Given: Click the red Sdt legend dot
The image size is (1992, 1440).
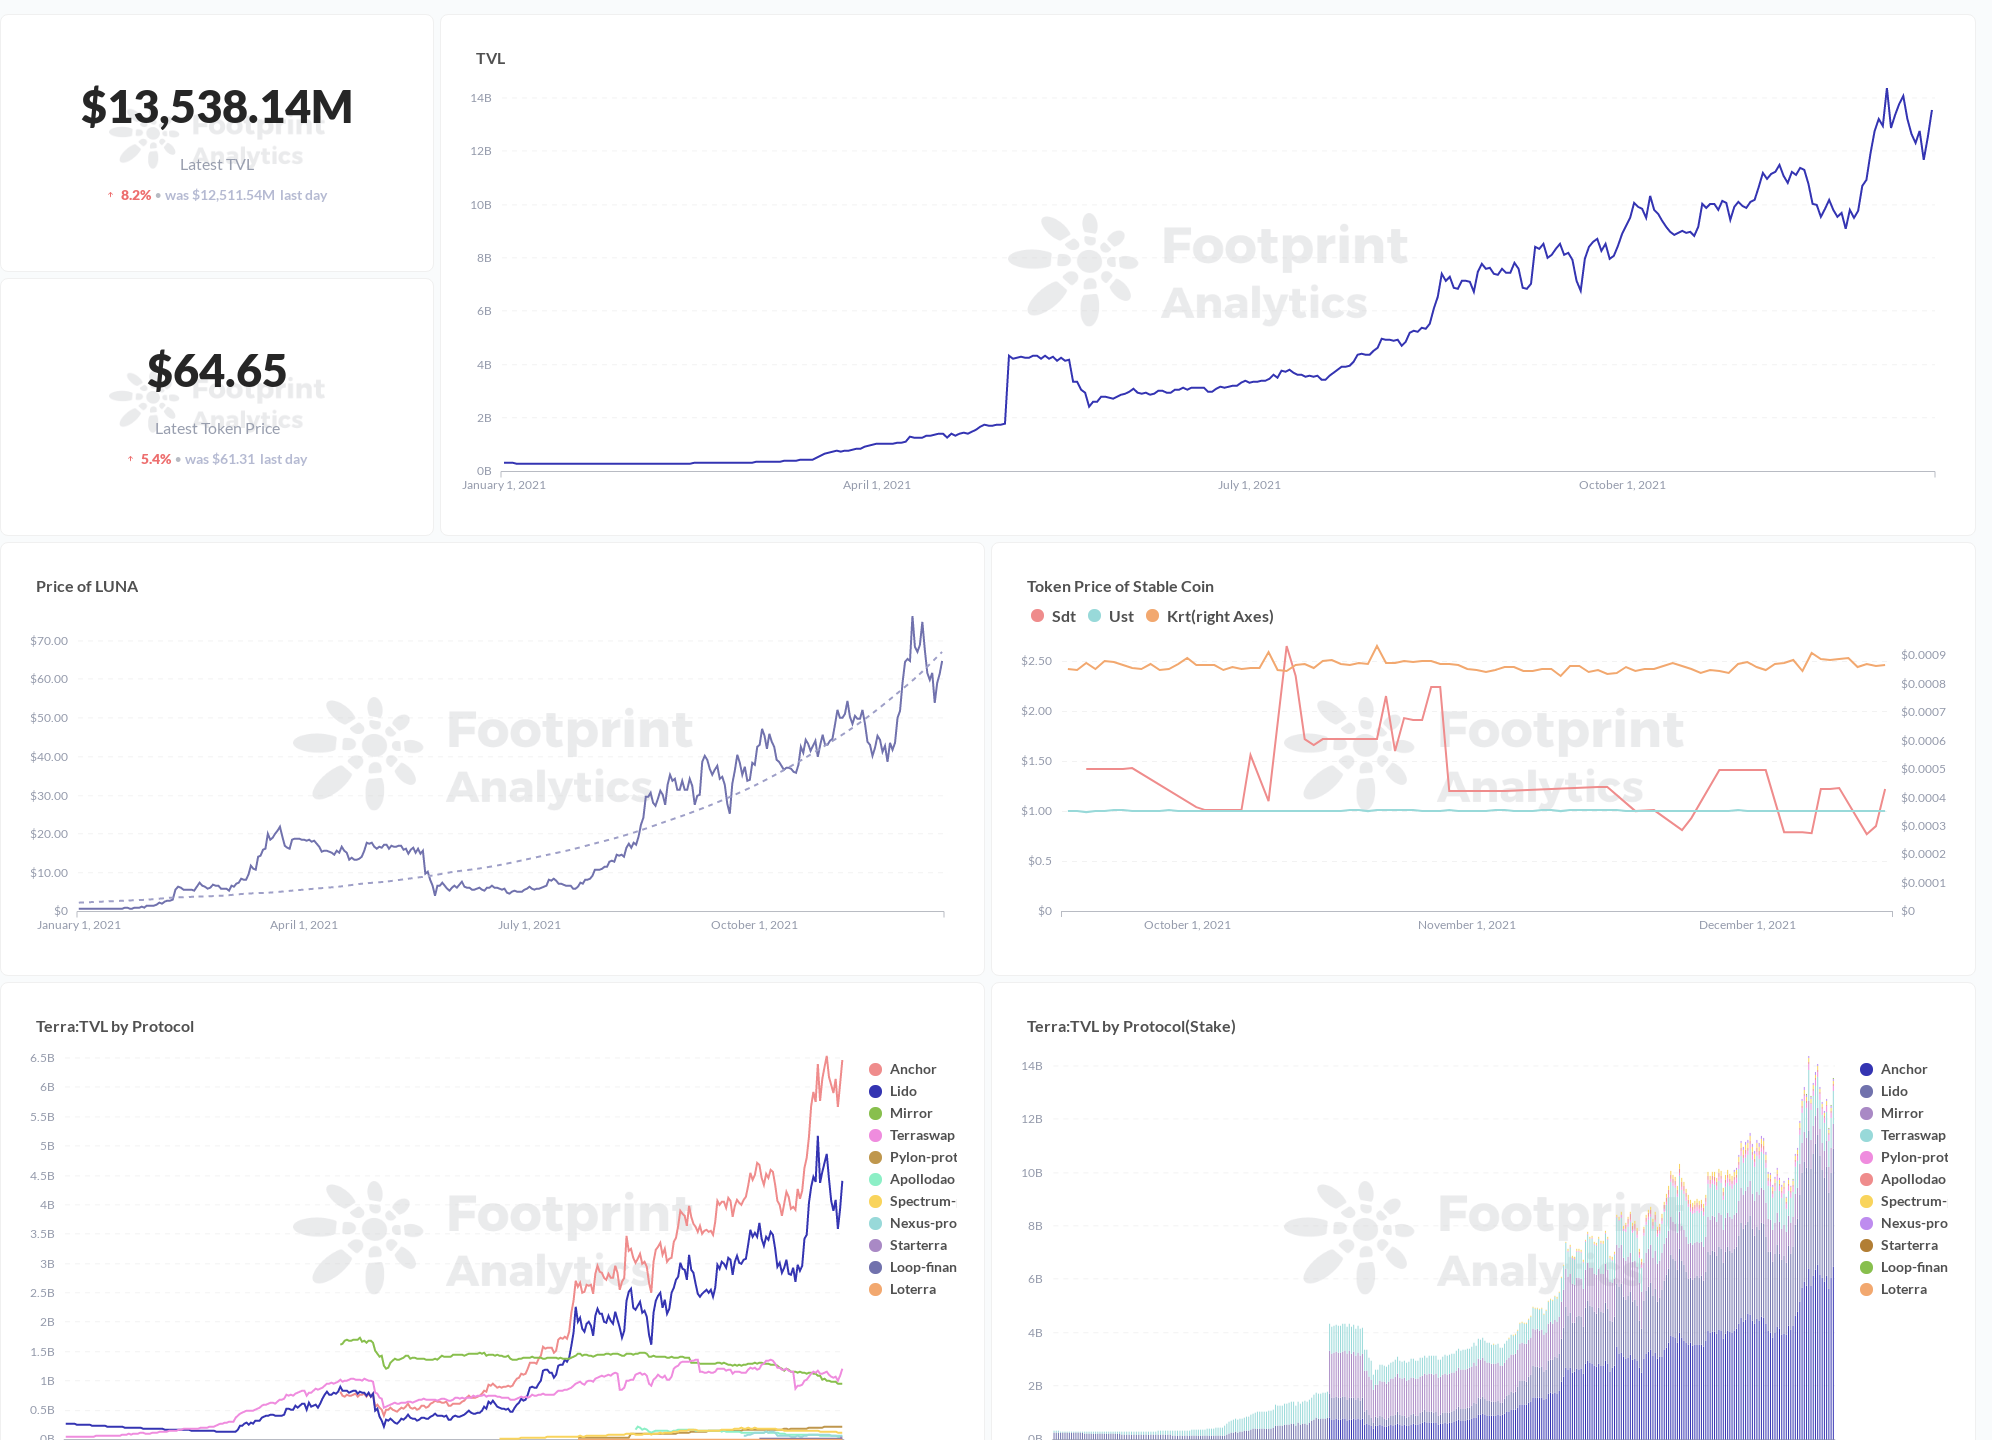Looking at the screenshot, I should tap(1036, 617).
